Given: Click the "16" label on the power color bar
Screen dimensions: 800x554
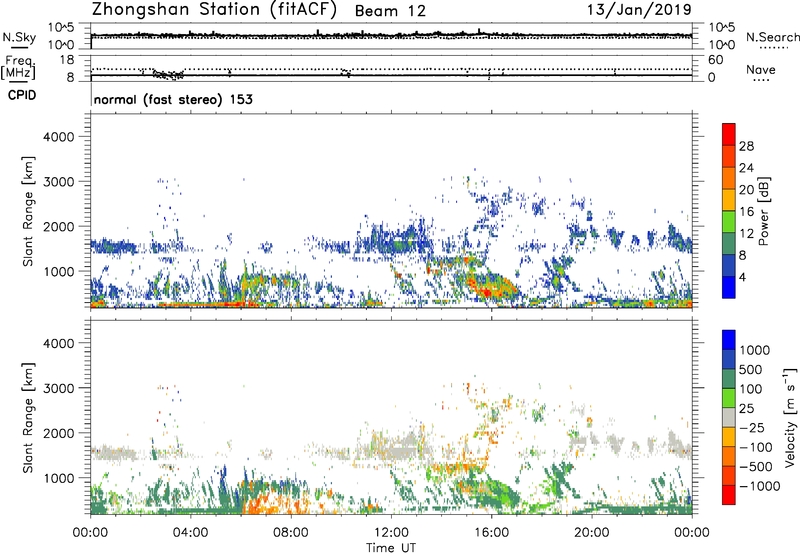Looking at the screenshot, I should 746,212.
